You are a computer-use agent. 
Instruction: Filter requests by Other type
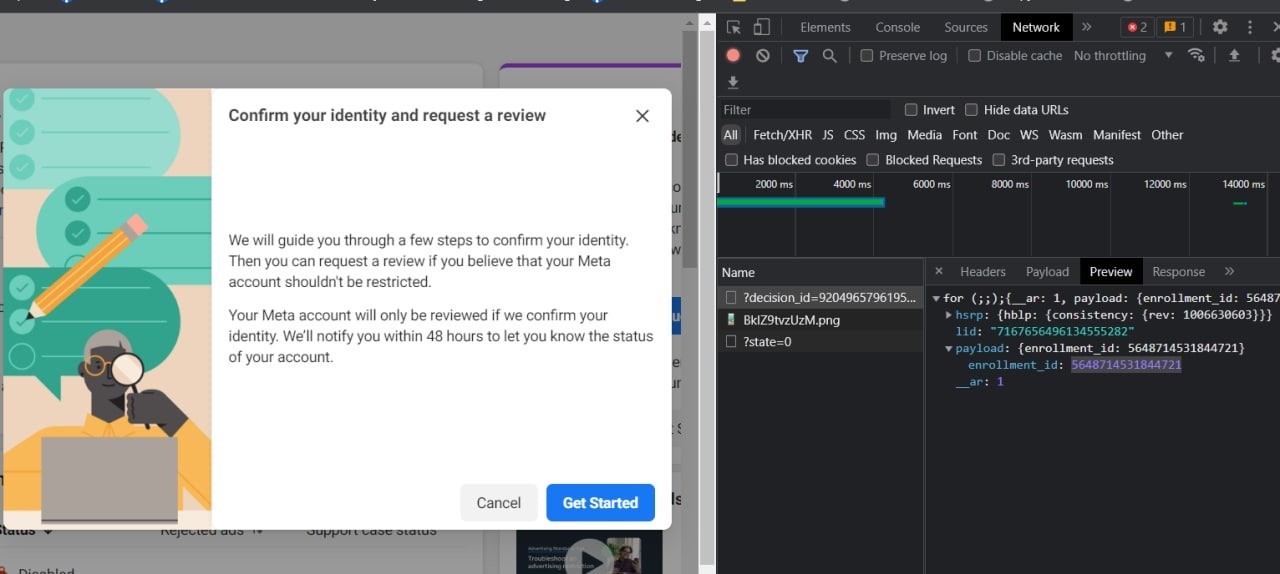(1167, 134)
